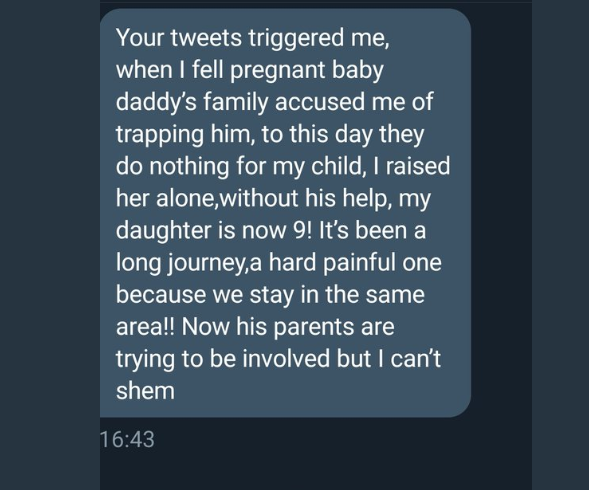Click the opening words "Your tweets"
Screen dimensions: 589x490
[x=179, y=39]
